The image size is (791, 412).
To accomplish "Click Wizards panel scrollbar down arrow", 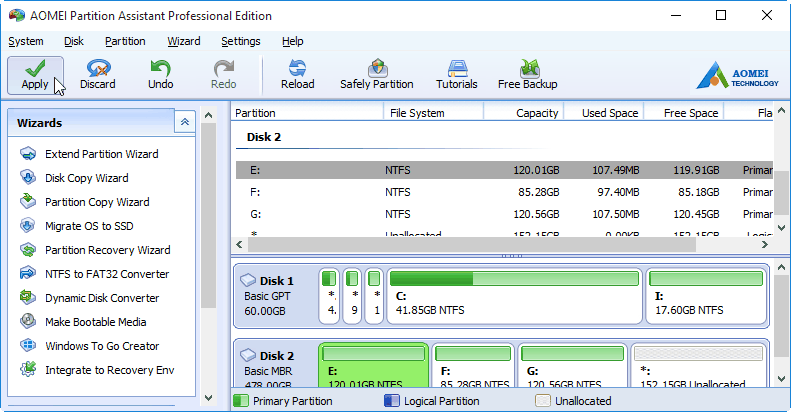I will 208,398.
